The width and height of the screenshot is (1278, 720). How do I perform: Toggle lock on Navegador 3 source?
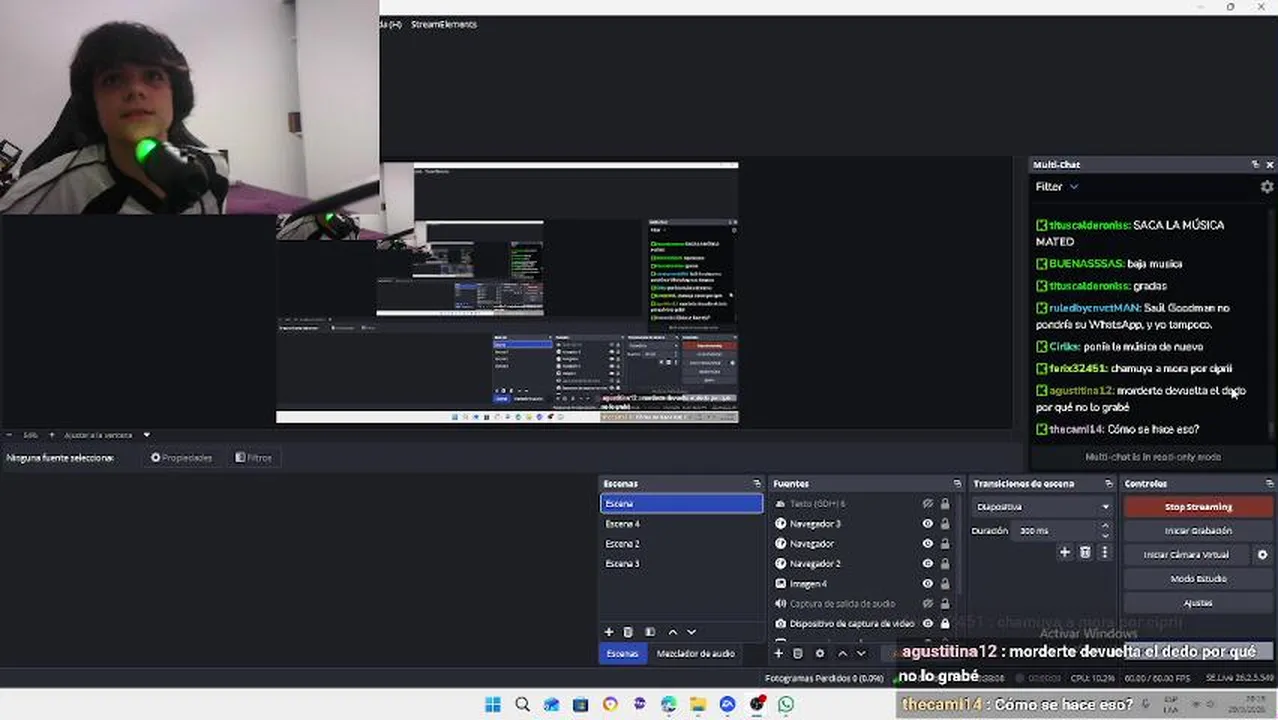[945, 524]
